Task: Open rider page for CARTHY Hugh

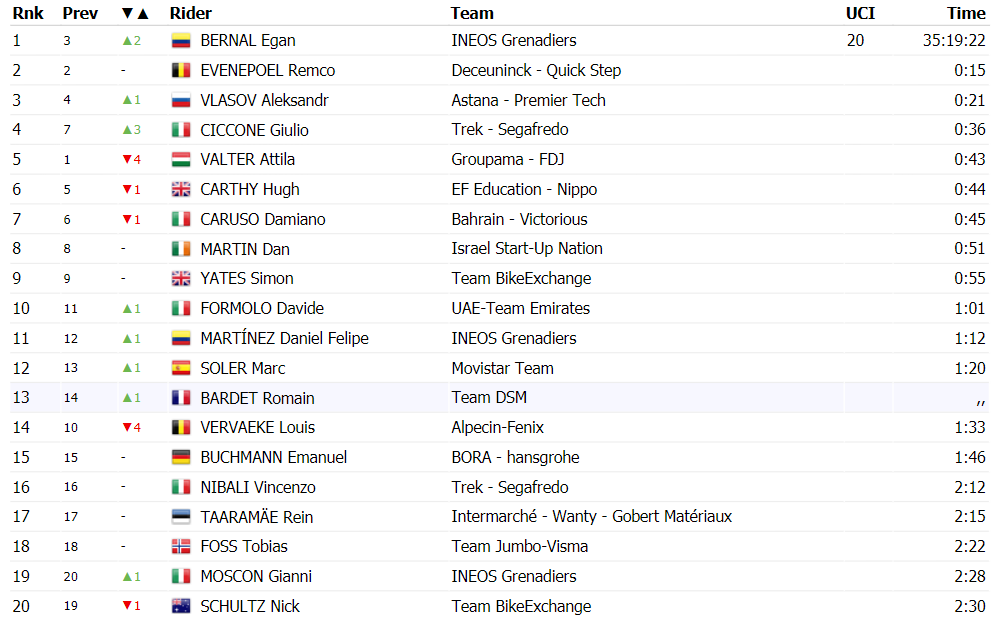Action: (250, 189)
